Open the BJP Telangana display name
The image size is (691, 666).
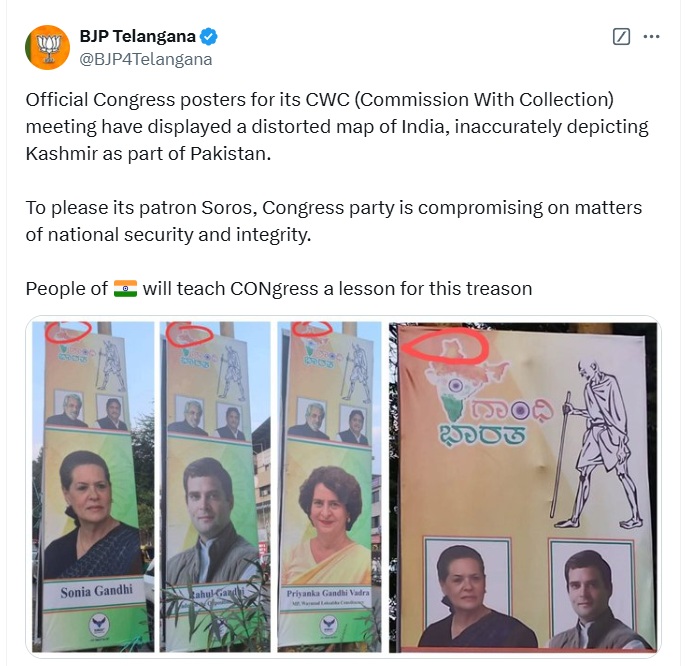tap(137, 36)
